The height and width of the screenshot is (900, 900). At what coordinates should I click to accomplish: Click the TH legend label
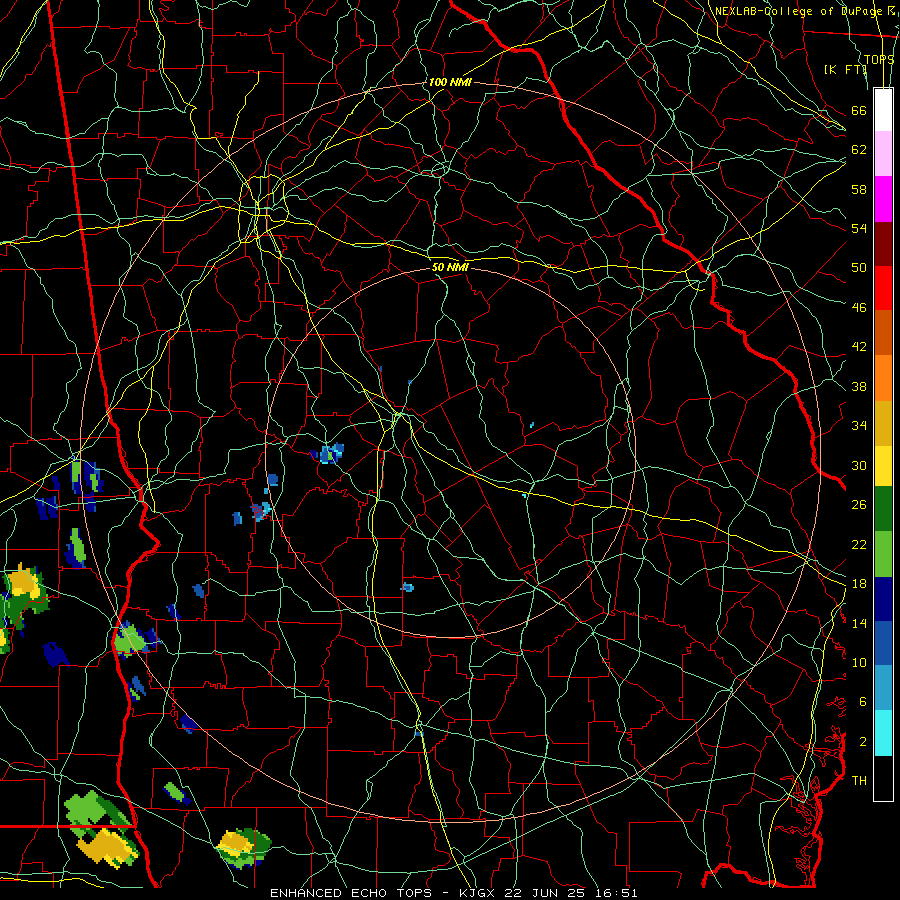click(x=859, y=781)
